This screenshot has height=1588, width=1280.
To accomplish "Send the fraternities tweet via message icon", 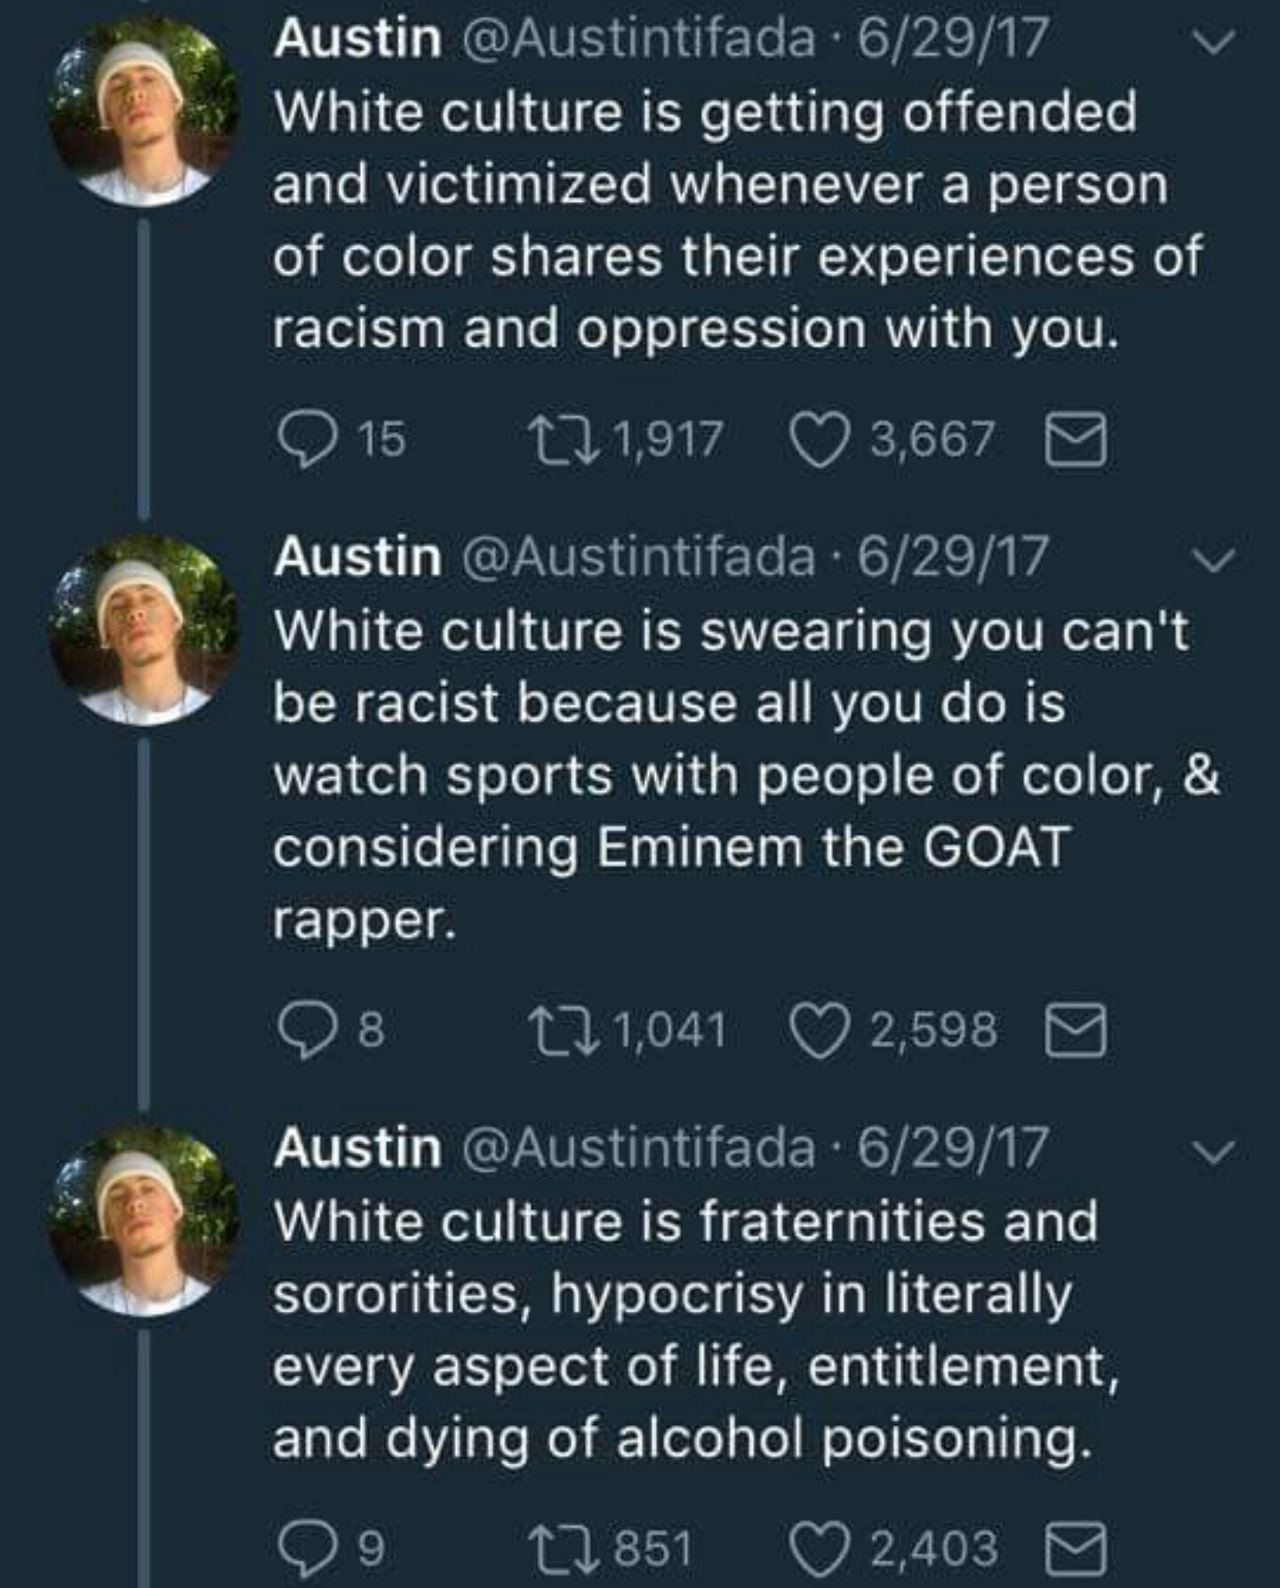I will point(1076,1548).
